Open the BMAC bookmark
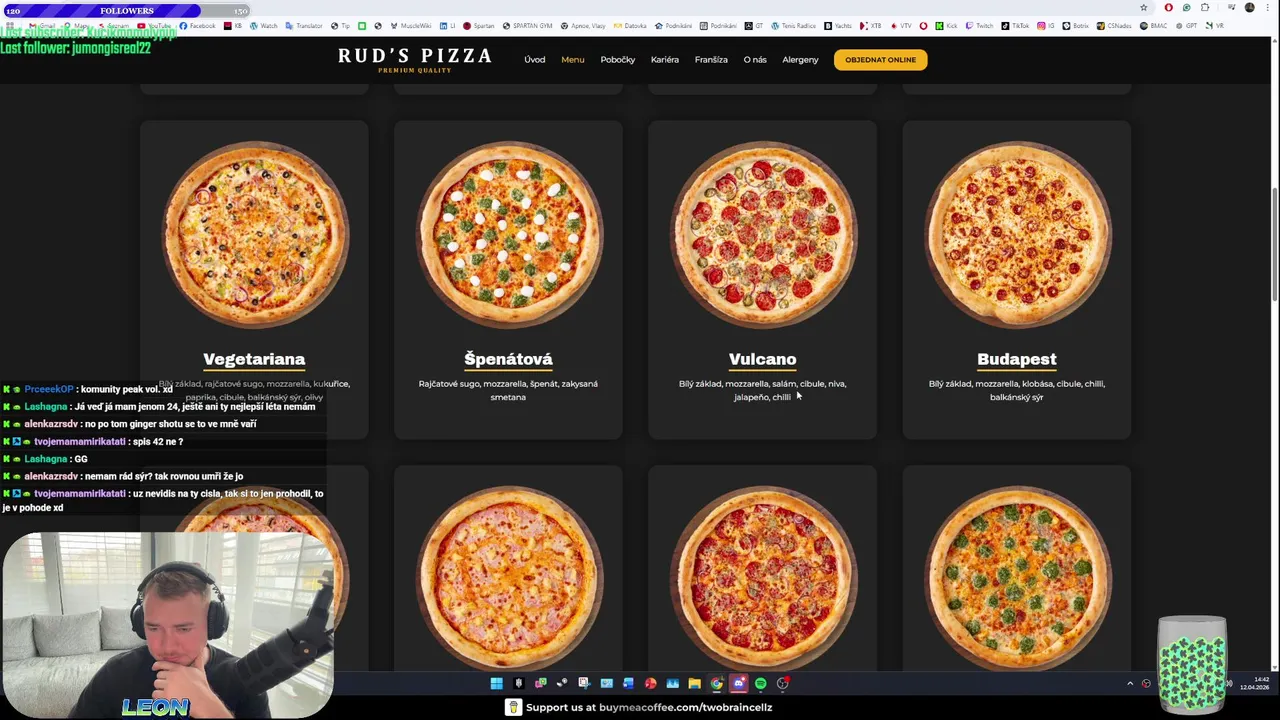 pos(1153,26)
